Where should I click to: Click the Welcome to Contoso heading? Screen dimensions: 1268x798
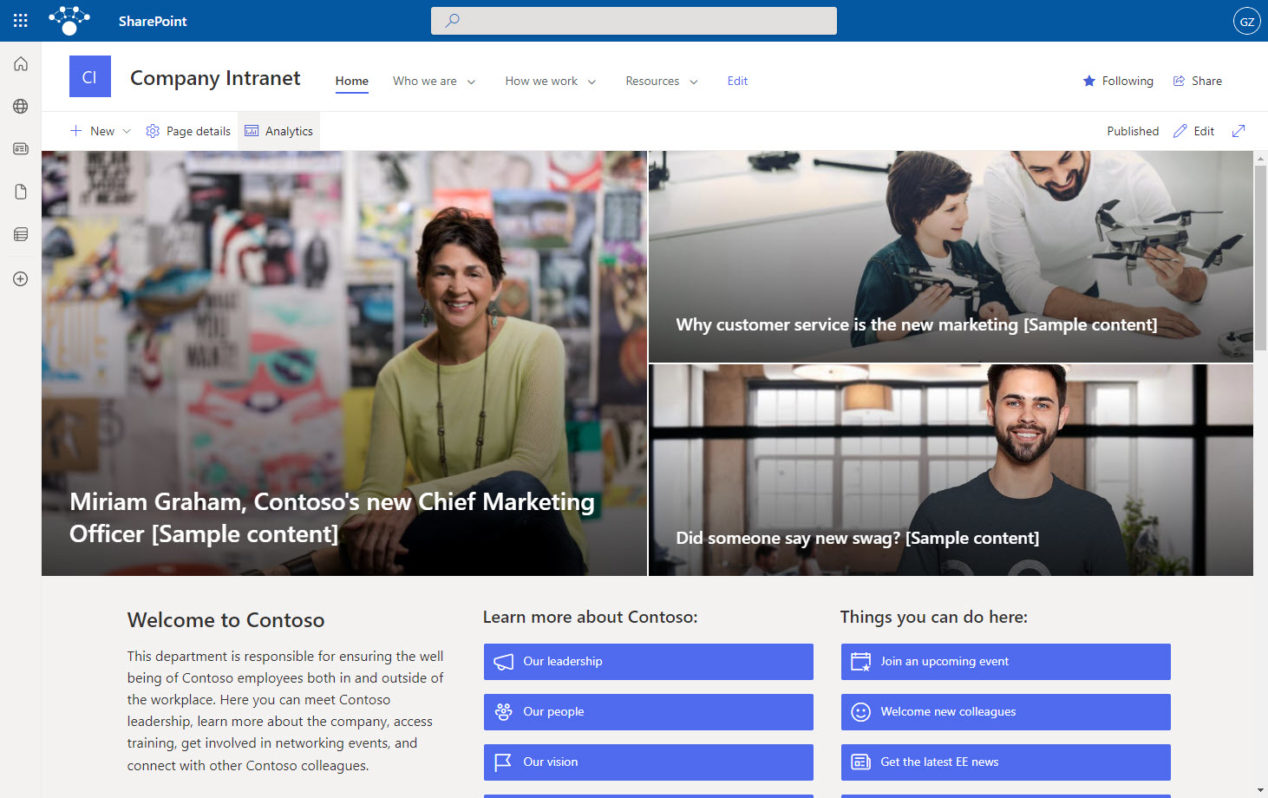[x=226, y=620]
